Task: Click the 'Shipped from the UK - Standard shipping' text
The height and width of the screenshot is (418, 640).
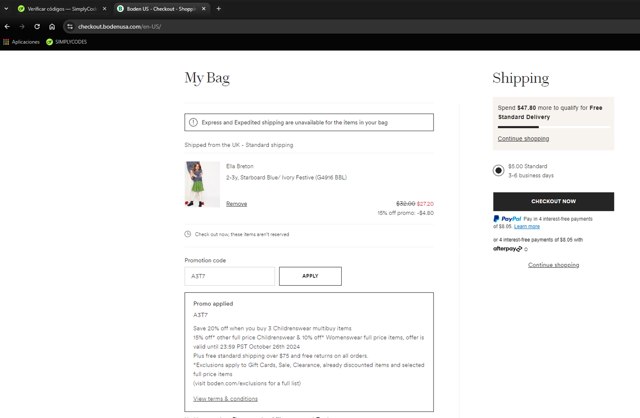Action: click(x=239, y=145)
